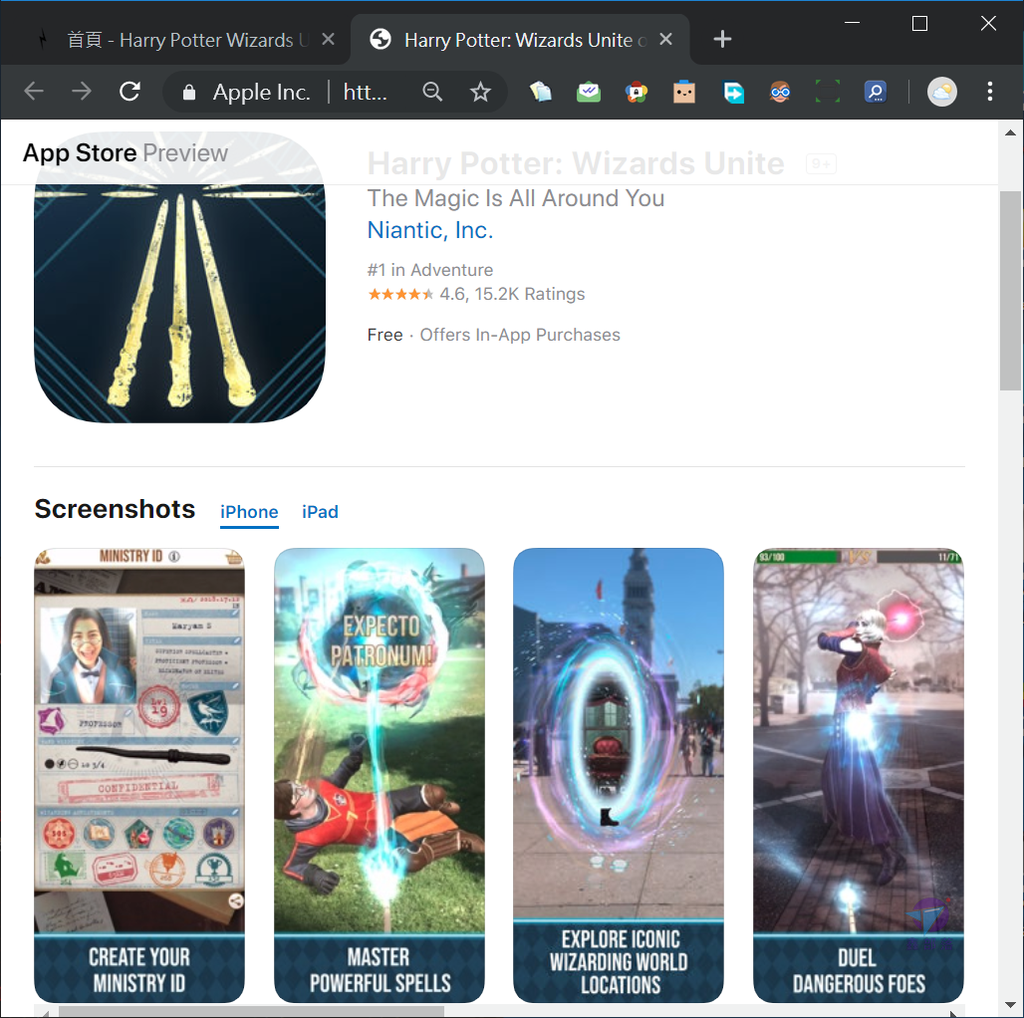Click the Harry Potter: Wizards Unite title
This screenshot has height=1018, width=1024.
575,163
